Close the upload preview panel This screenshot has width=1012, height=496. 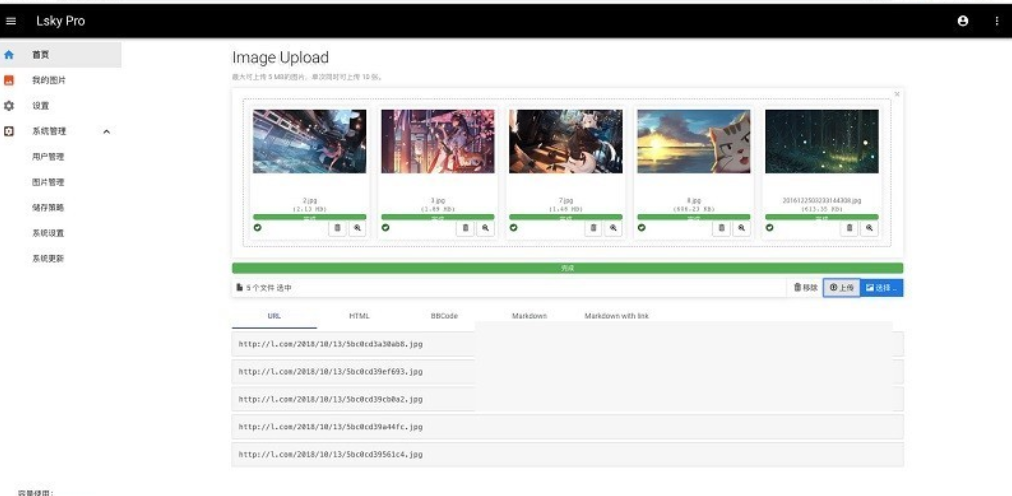[896, 94]
